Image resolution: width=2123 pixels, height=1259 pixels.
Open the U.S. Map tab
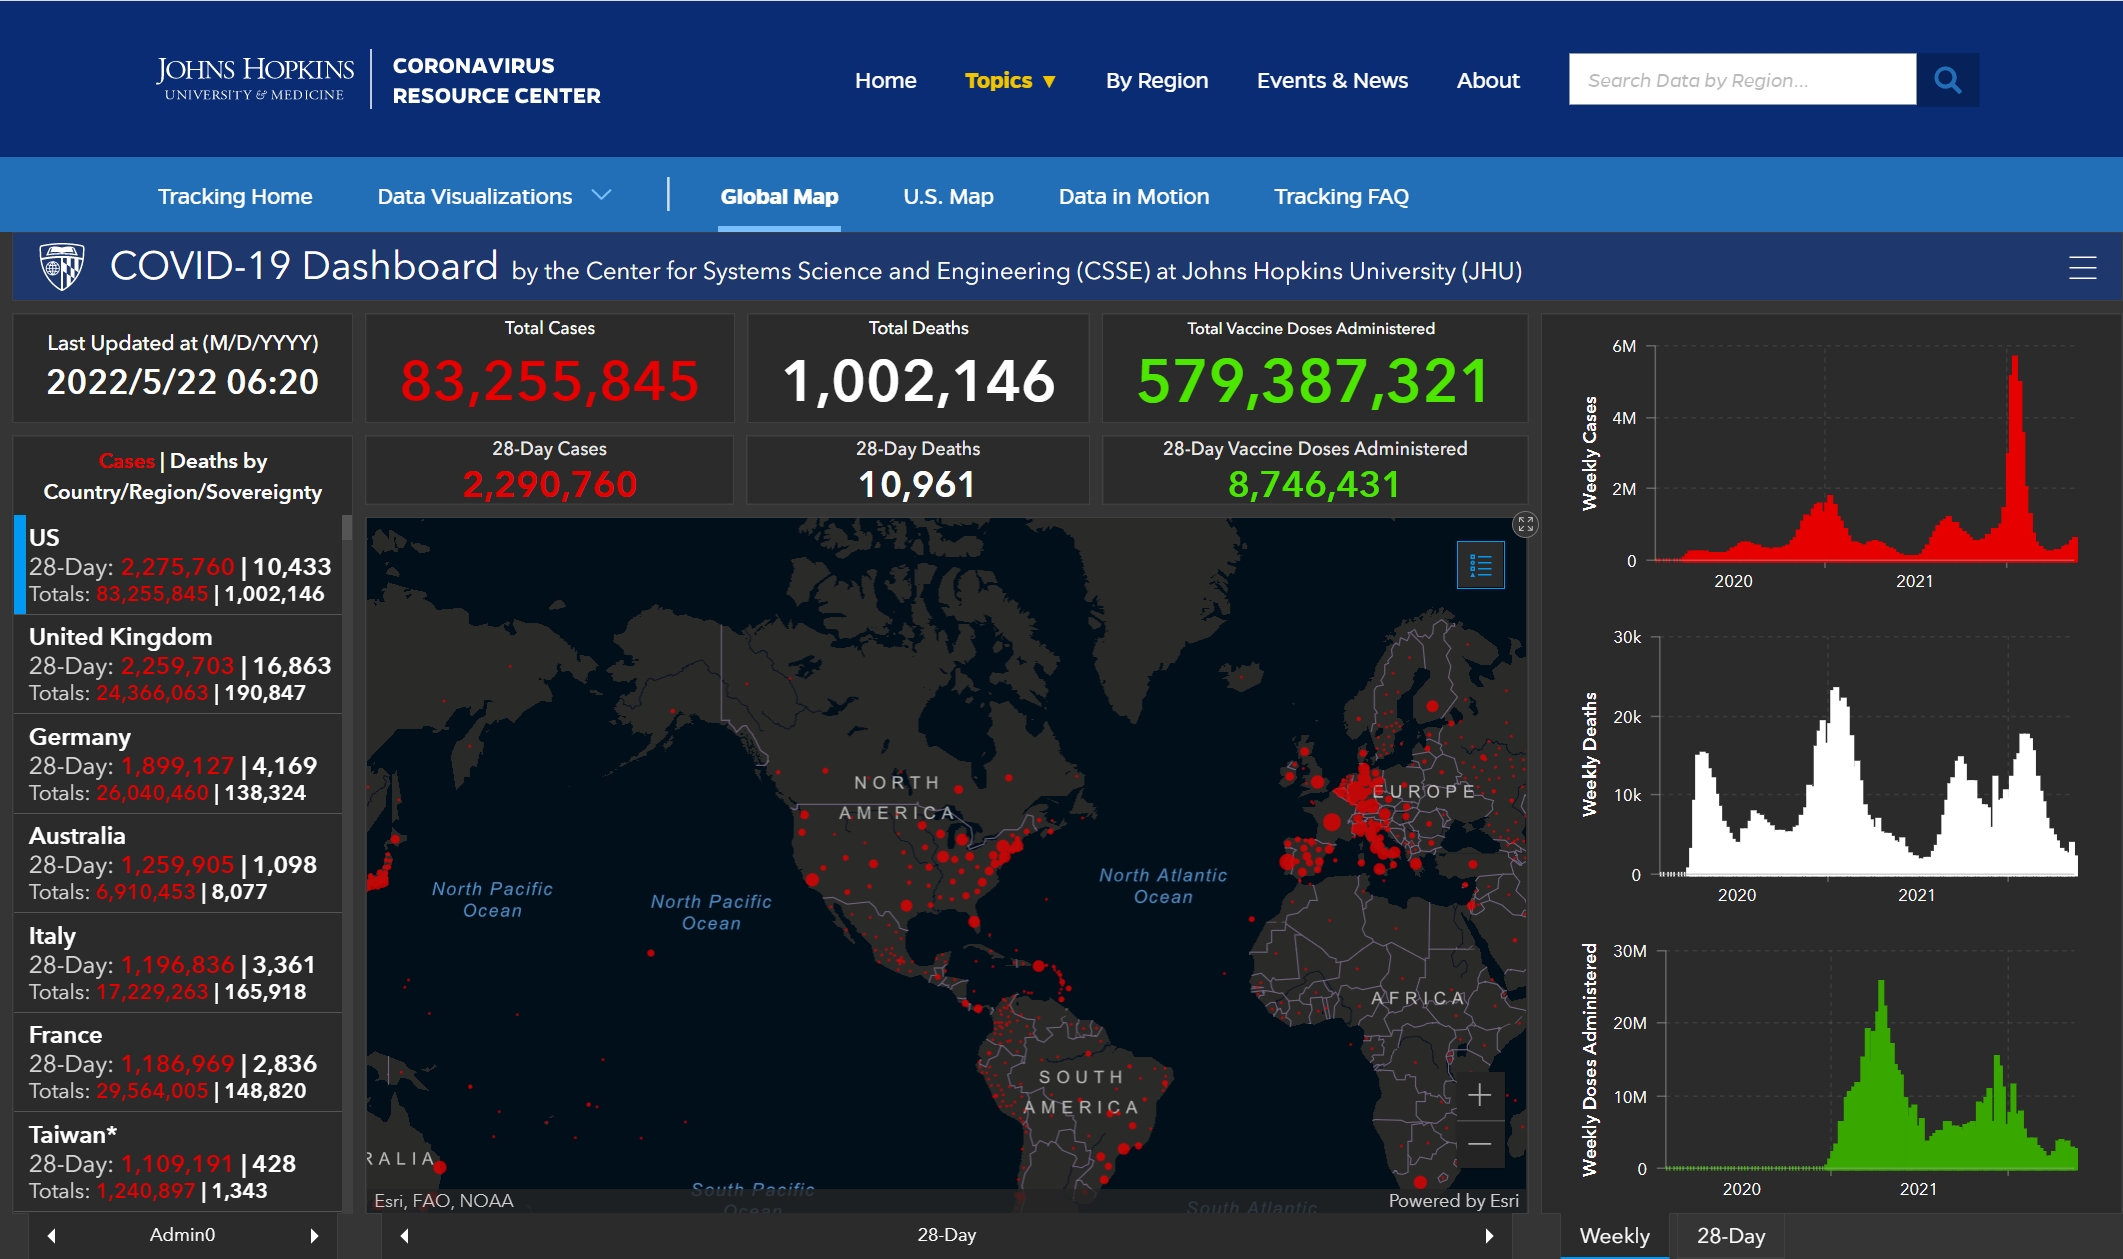pos(948,196)
